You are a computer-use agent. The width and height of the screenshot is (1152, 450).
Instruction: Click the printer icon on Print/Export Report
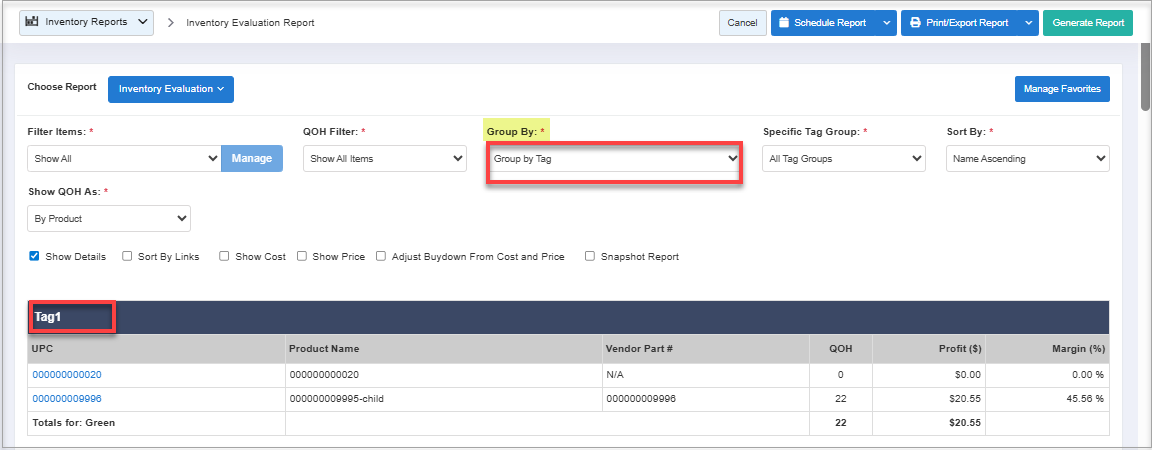point(914,23)
